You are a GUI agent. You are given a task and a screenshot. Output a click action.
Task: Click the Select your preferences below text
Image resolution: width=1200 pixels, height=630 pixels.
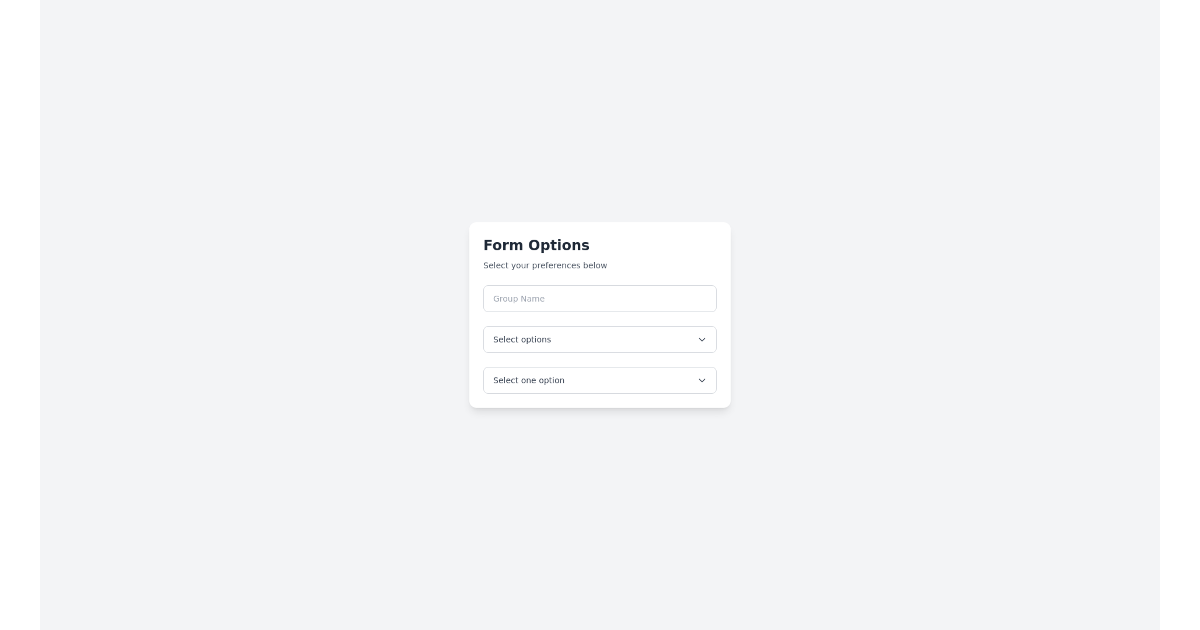click(x=545, y=265)
